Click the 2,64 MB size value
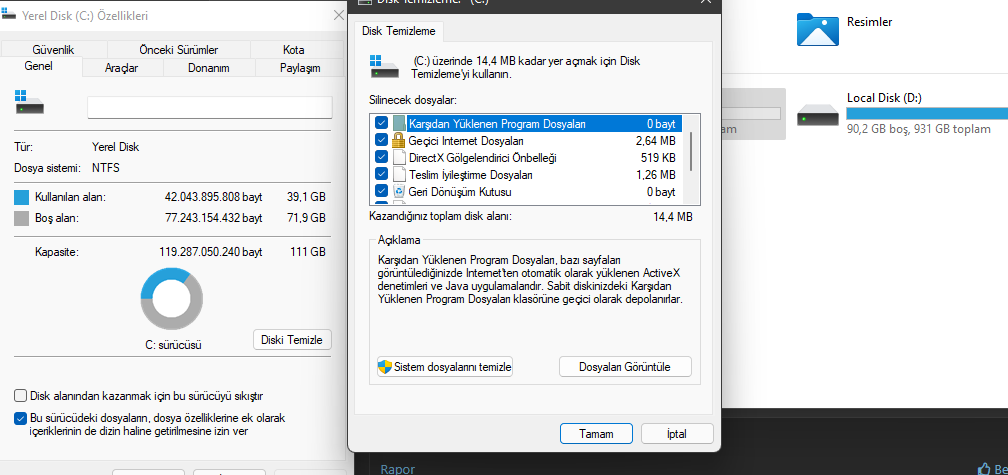The width and height of the screenshot is (1008, 475). pyautogui.click(x=656, y=141)
